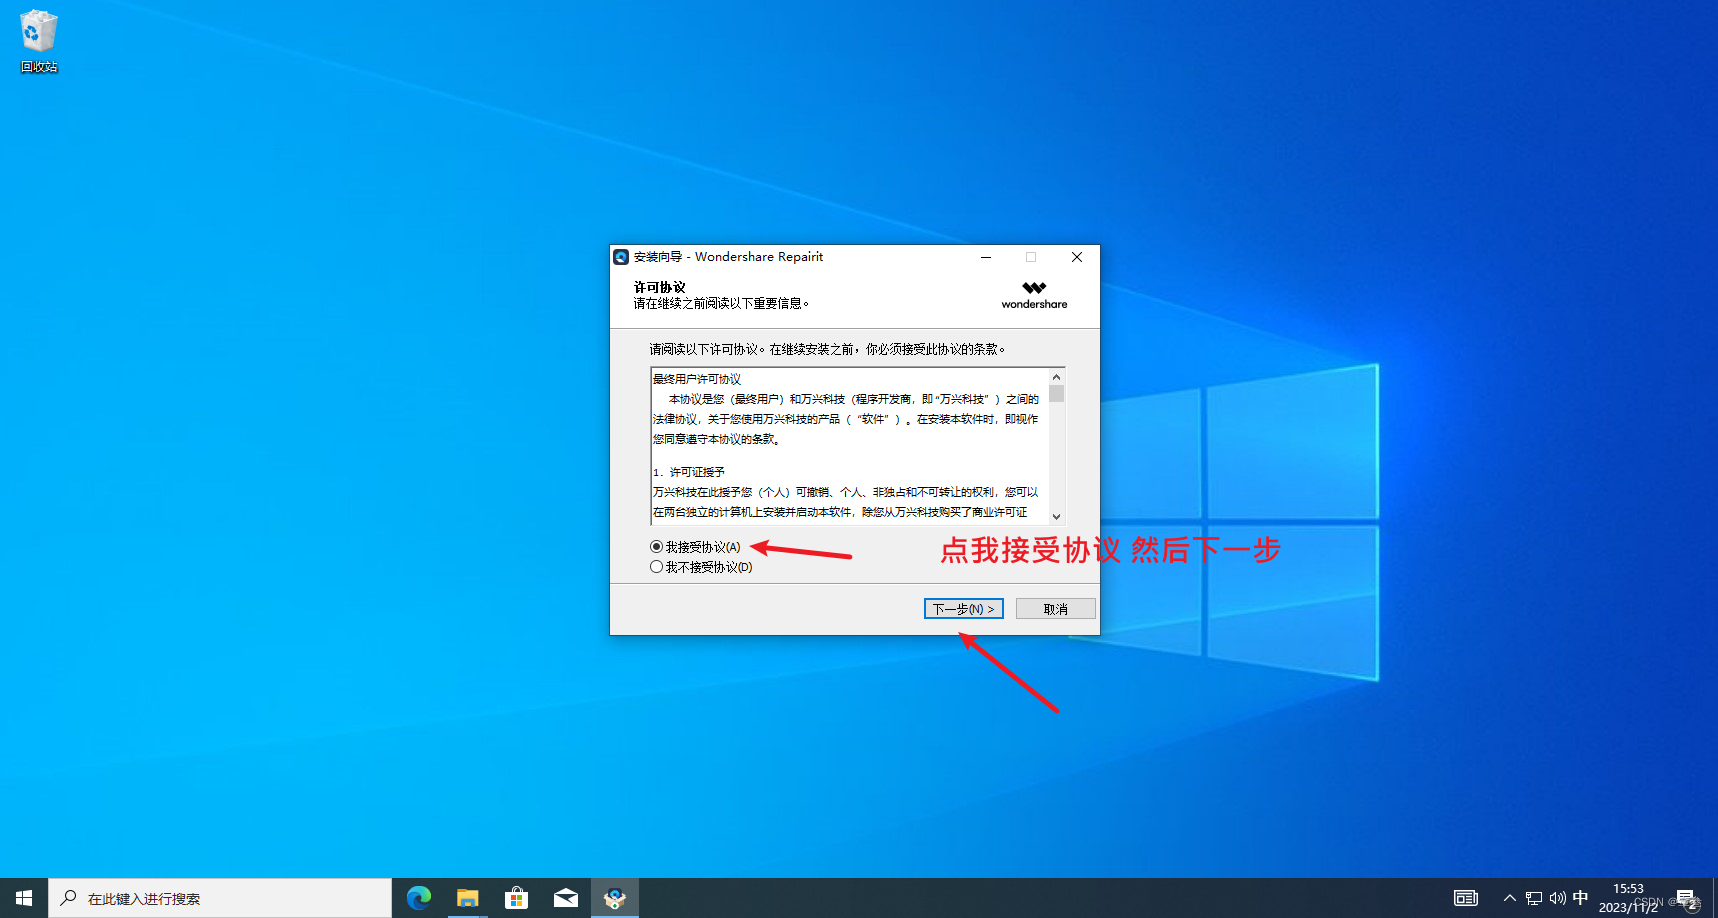The width and height of the screenshot is (1718, 918).
Task: Click the "许可协议" header title
Action: coord(659,287)
